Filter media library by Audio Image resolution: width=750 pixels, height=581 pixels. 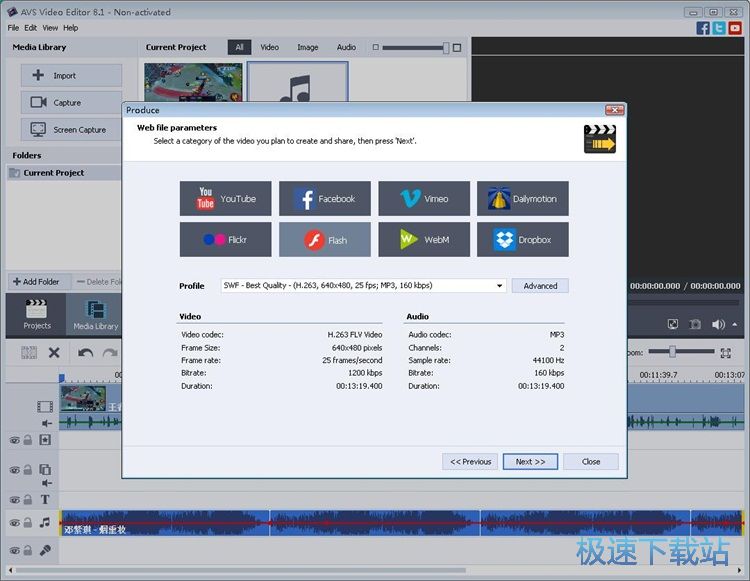[346, 47]
